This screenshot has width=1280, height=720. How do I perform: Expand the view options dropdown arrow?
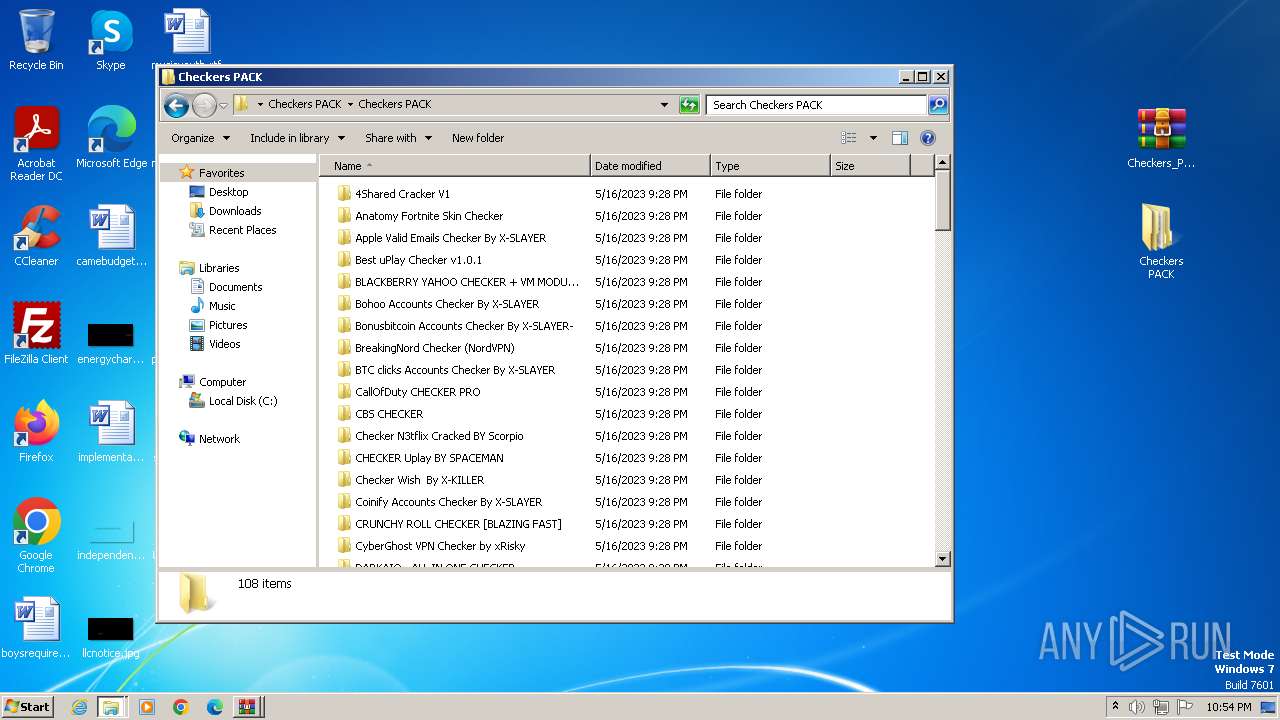tap(873, 138)
